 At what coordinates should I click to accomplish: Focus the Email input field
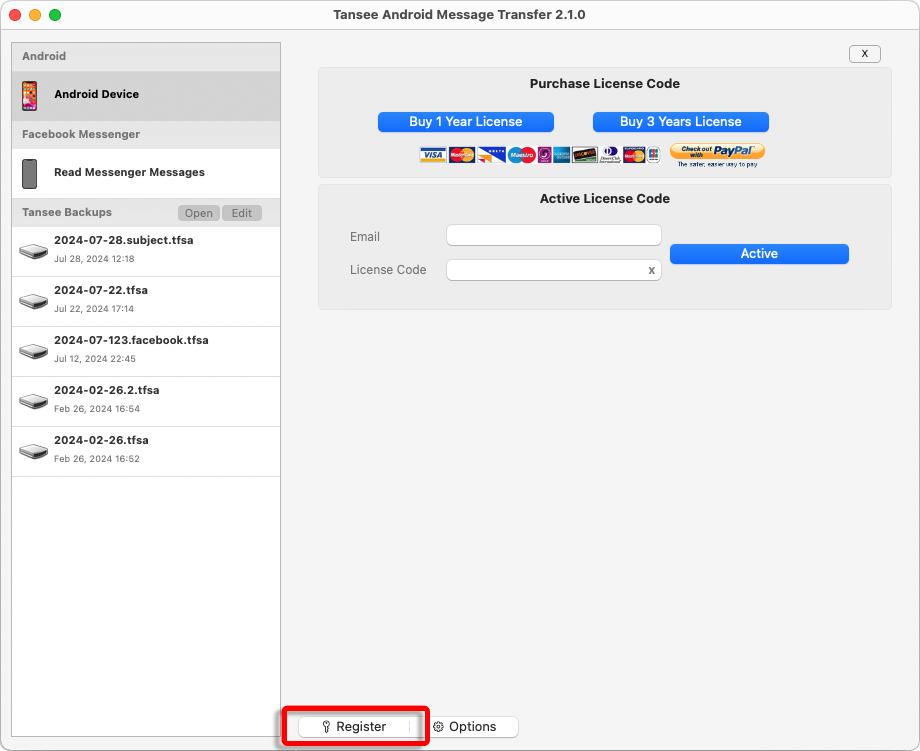(x=553, y=235)
